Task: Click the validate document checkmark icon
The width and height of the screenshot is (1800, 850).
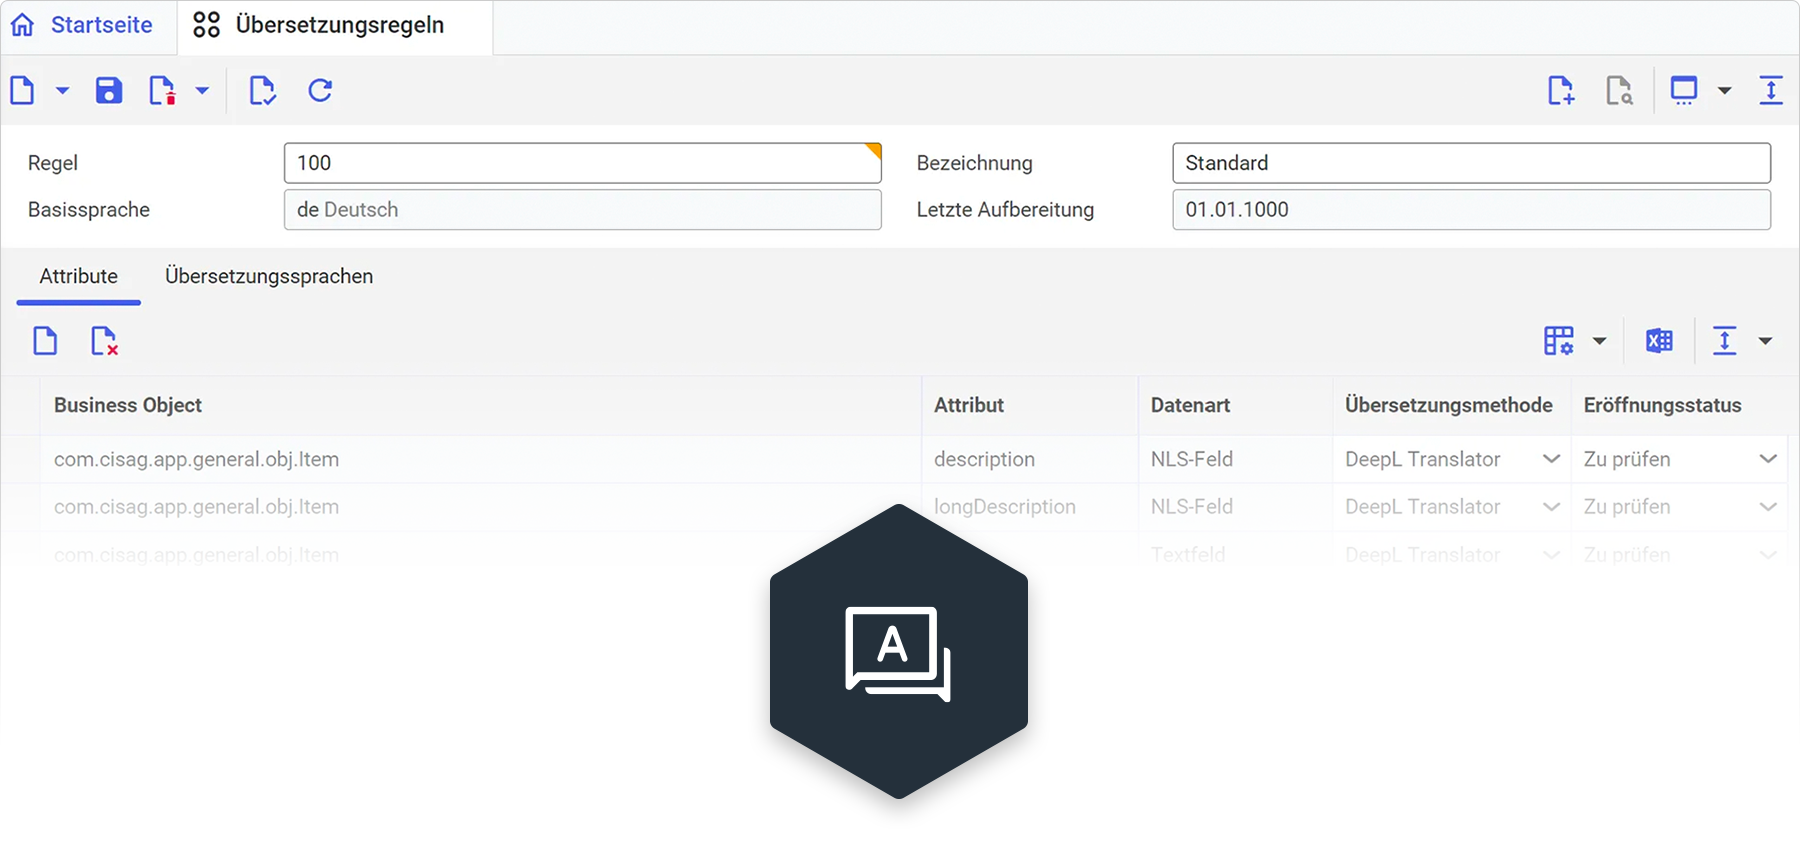Action: (262, 90)
